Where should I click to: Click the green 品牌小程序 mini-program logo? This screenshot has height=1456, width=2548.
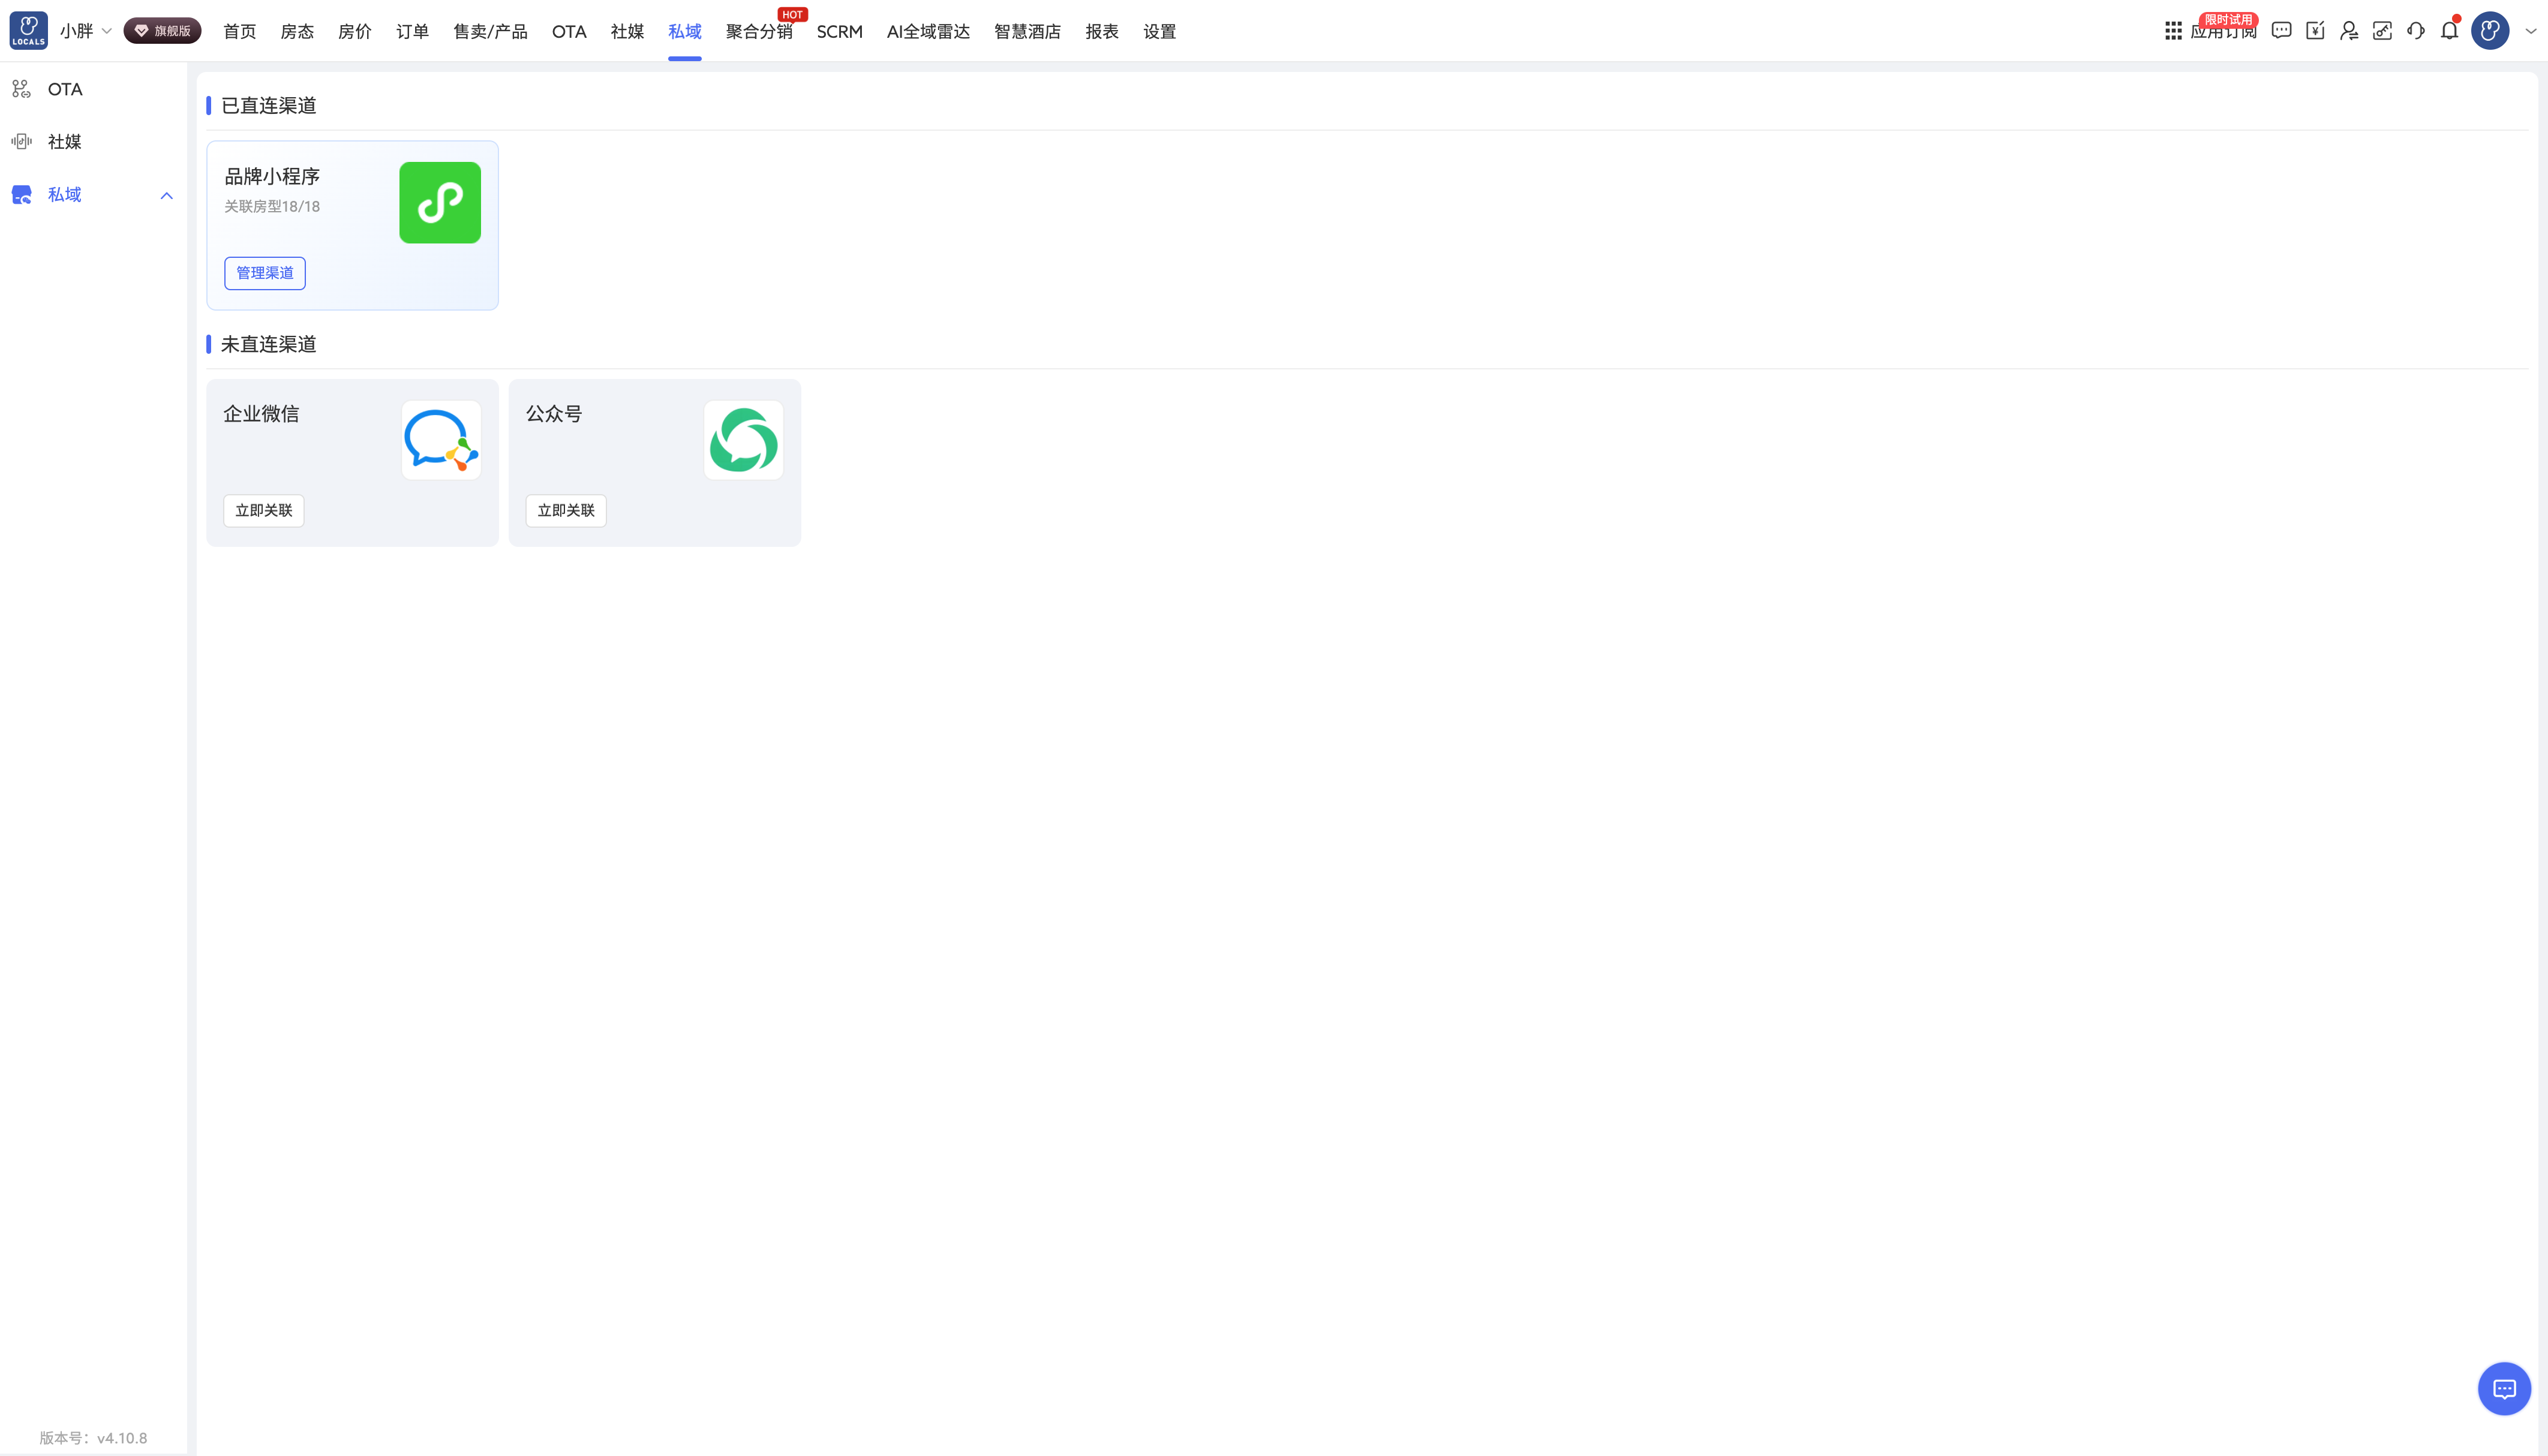click(440, 203)
